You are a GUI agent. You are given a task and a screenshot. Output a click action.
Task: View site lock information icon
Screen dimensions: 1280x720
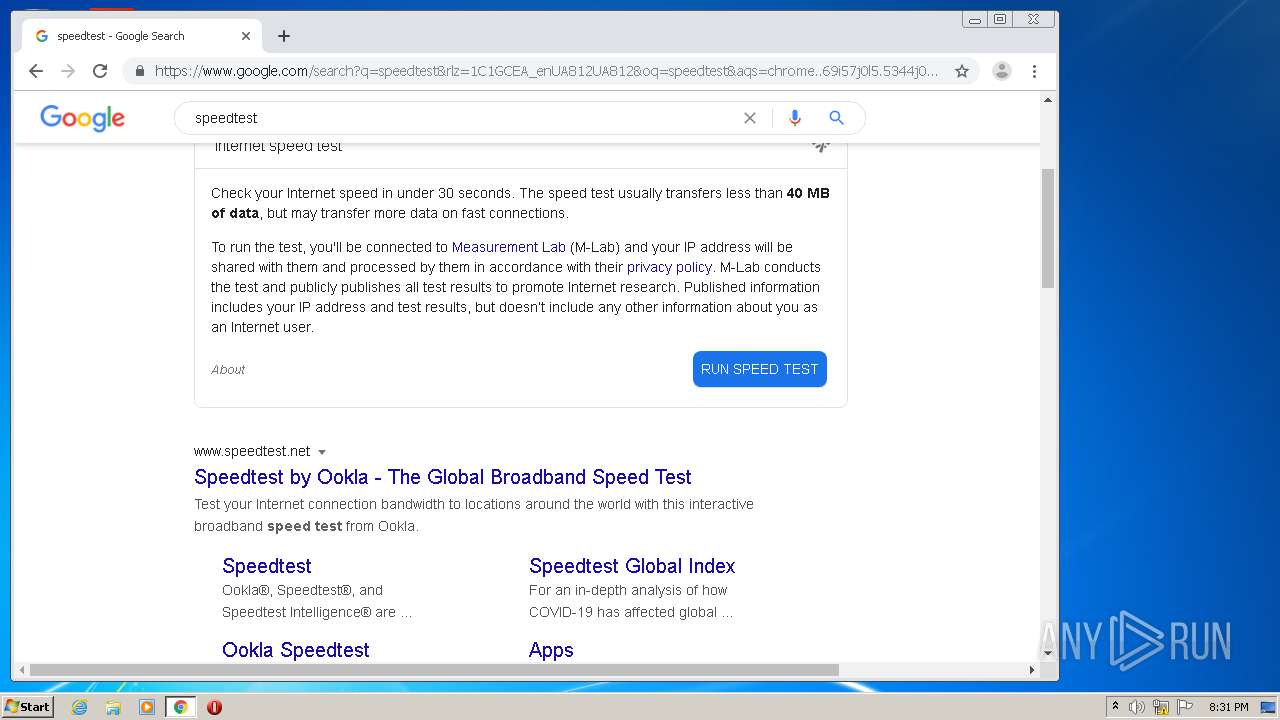click(x=139, y=71)
